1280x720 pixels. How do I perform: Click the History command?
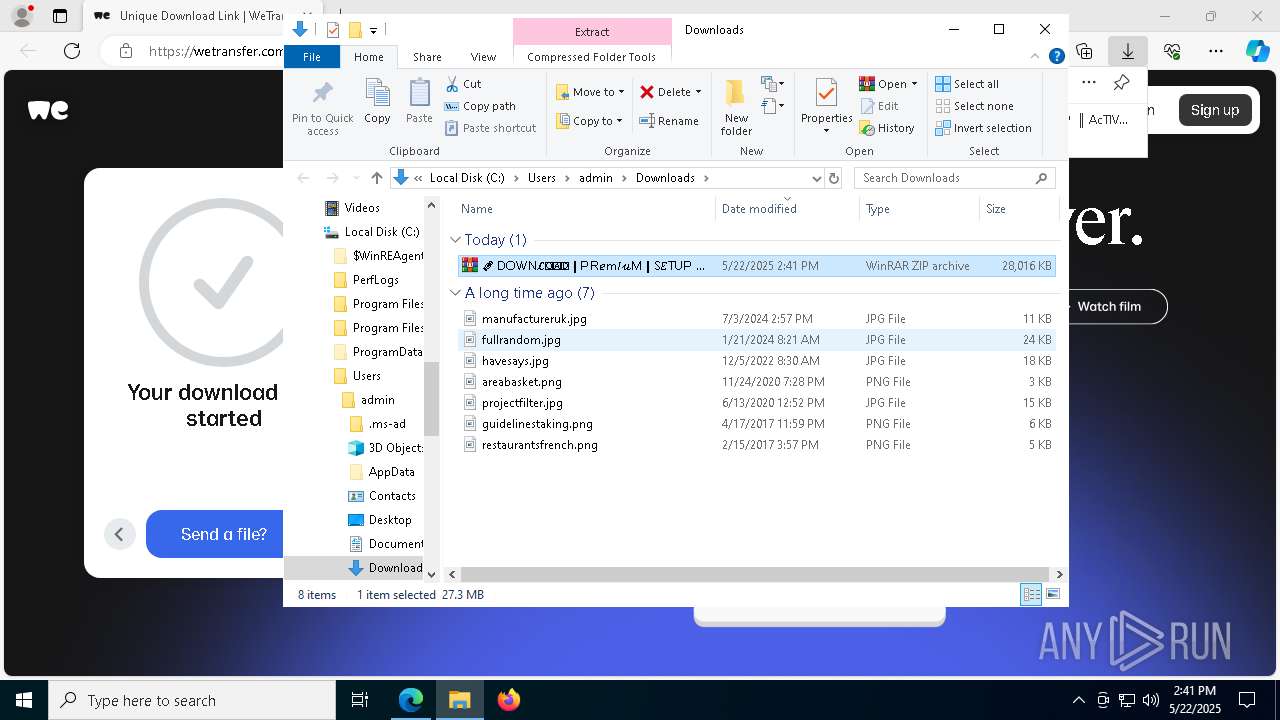click(887, 128)
